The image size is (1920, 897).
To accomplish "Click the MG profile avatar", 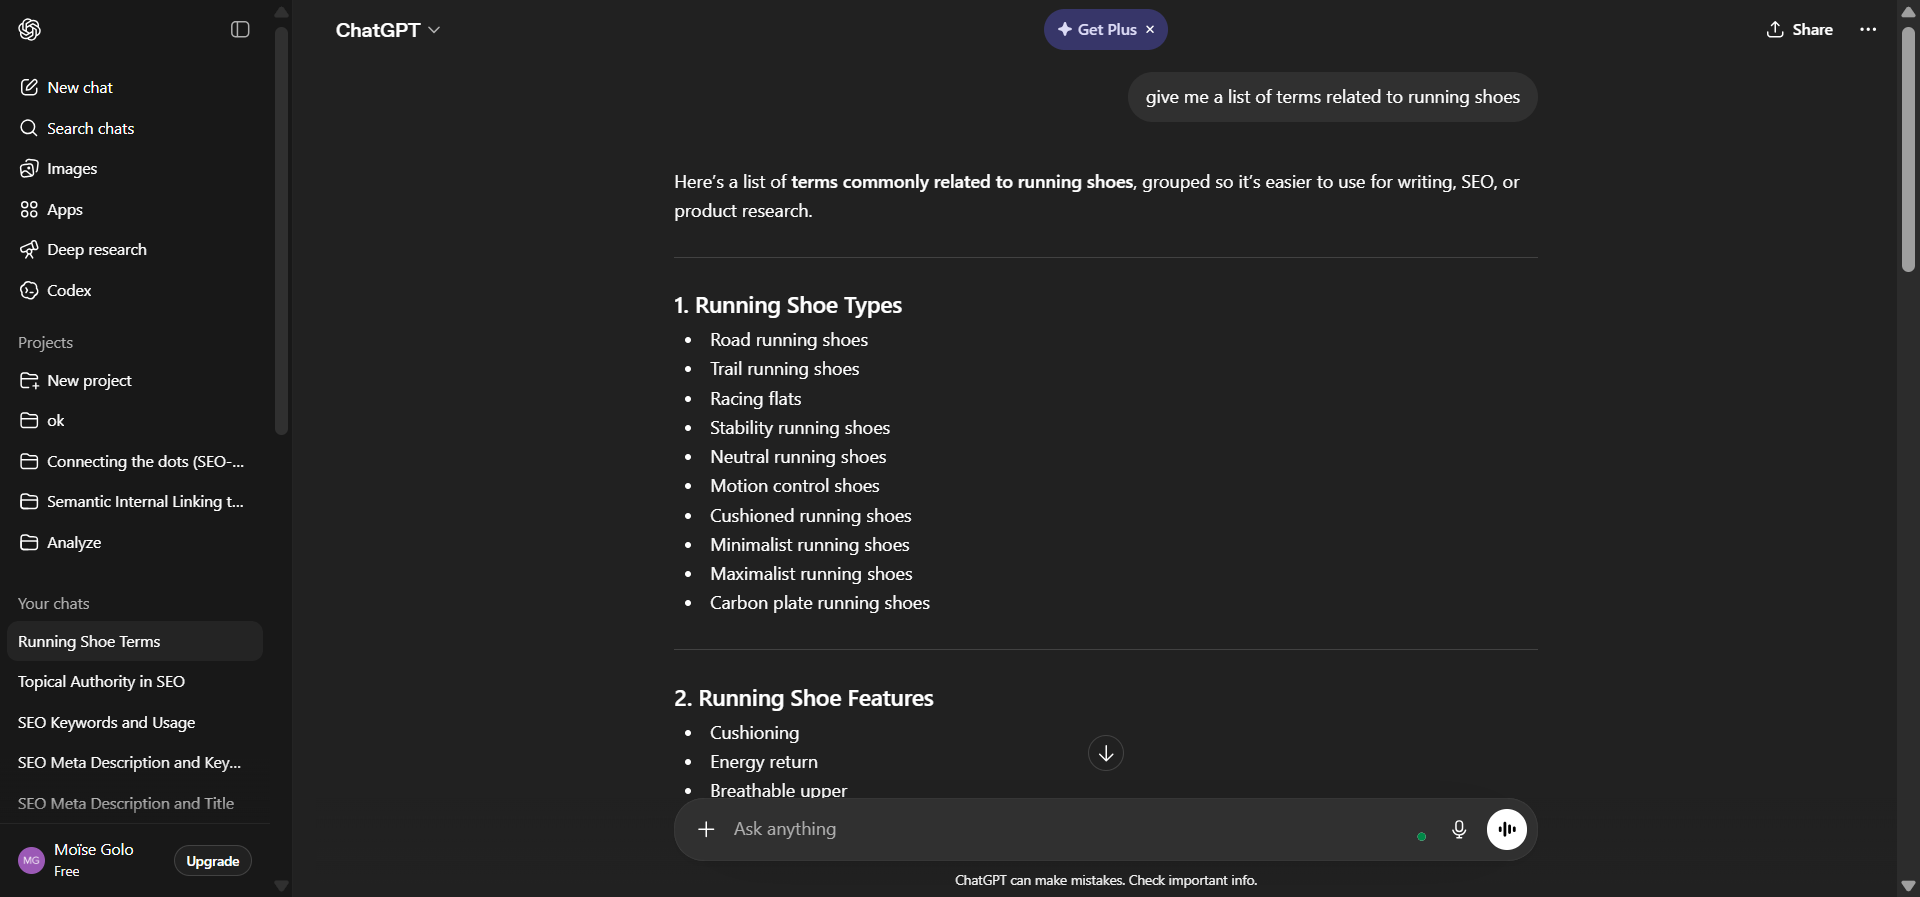I will (x=32, y=861).
